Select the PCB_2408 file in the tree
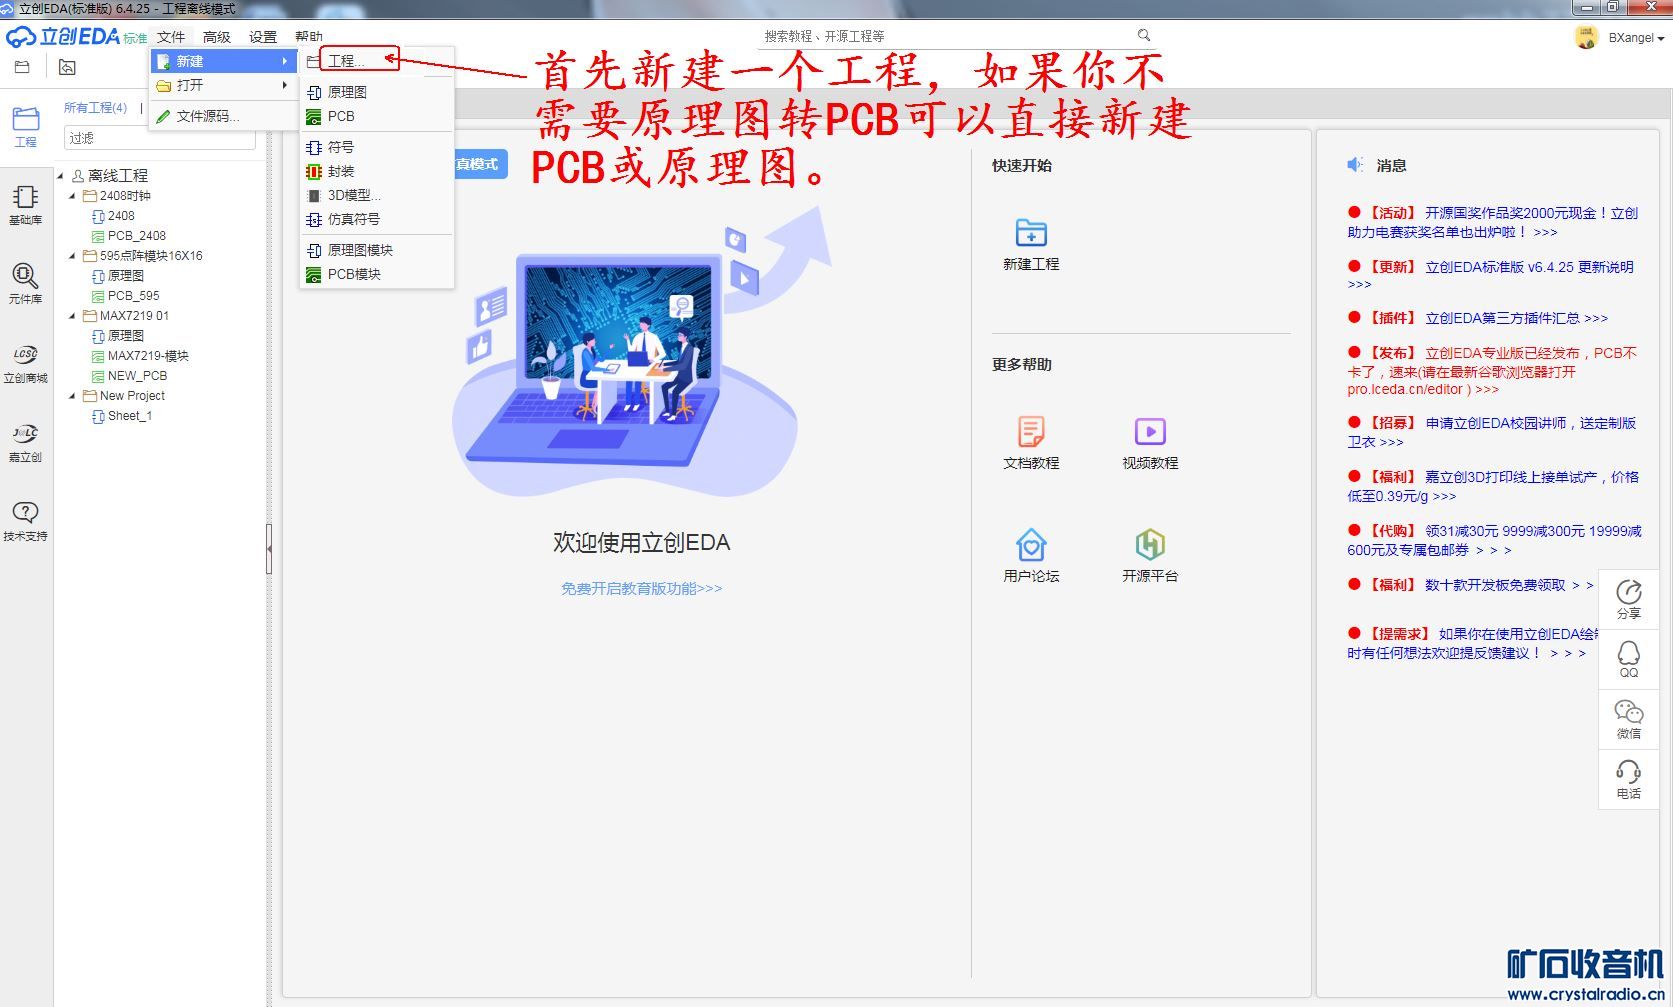Screen dimensions: 1673x1007 pyautogui.click(x=129, y=236)
